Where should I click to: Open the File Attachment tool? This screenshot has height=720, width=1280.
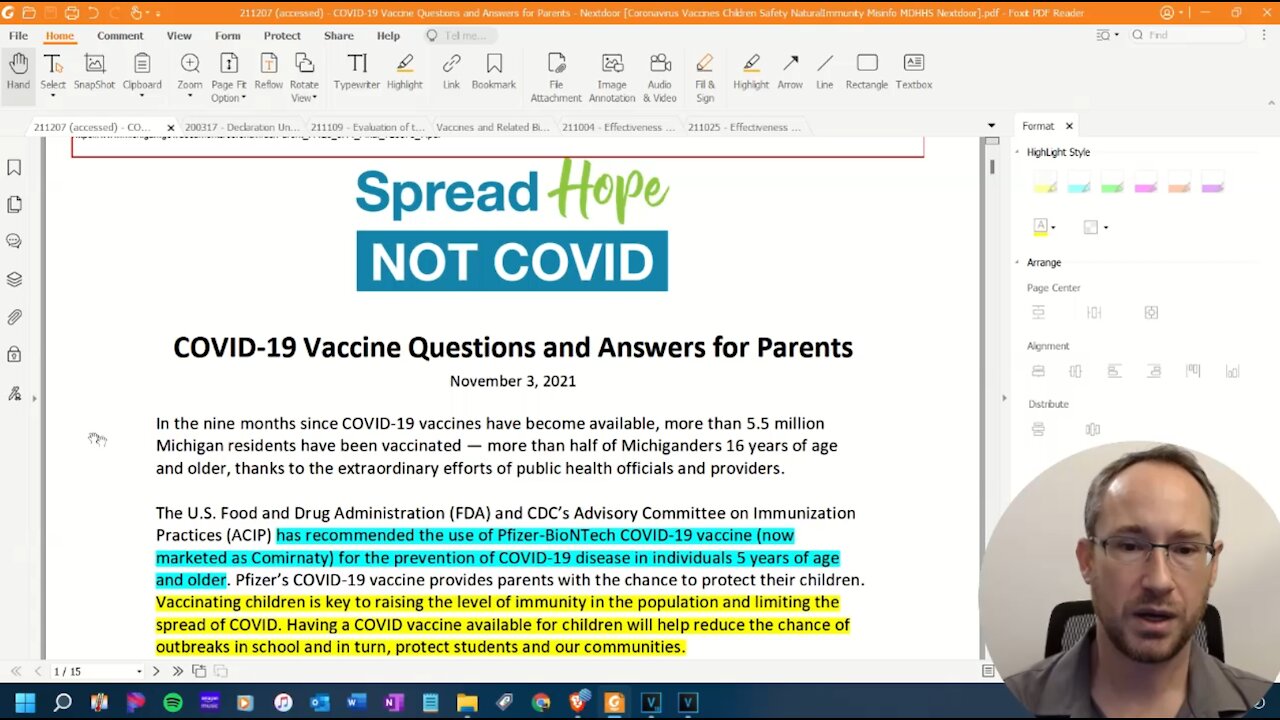coord(556,78)
